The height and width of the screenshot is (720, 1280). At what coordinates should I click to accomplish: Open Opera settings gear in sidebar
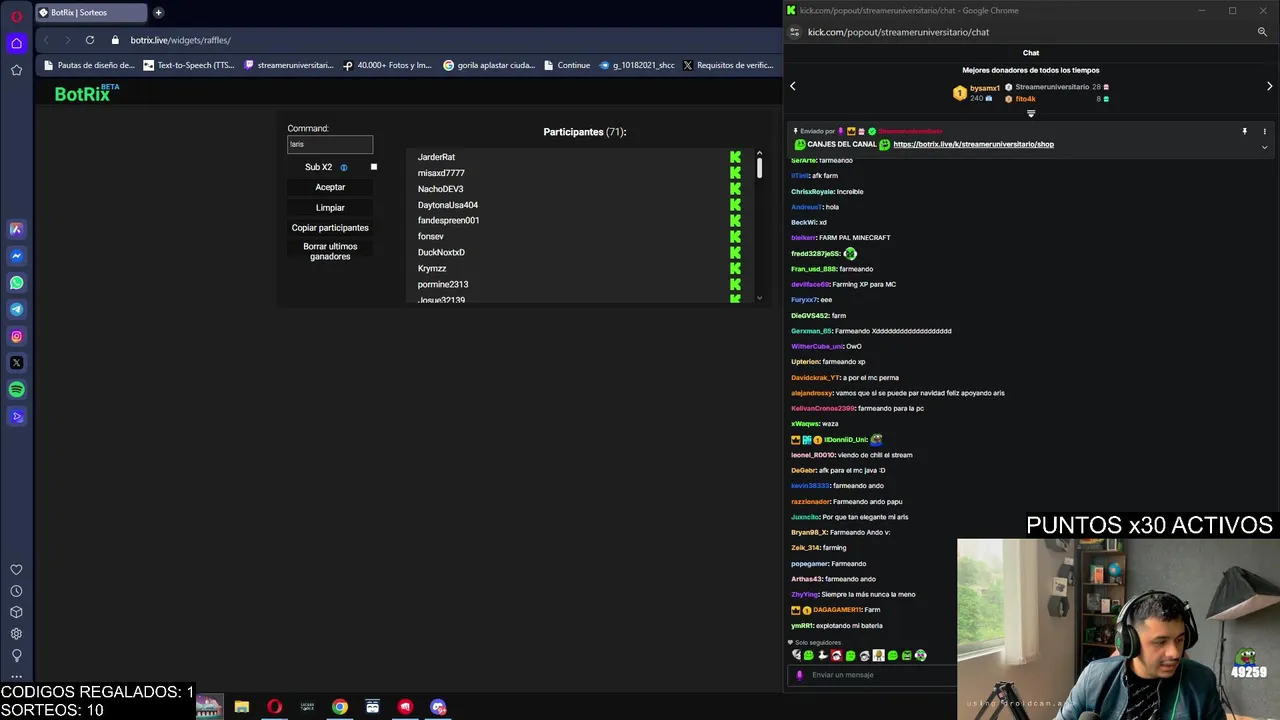16,634
